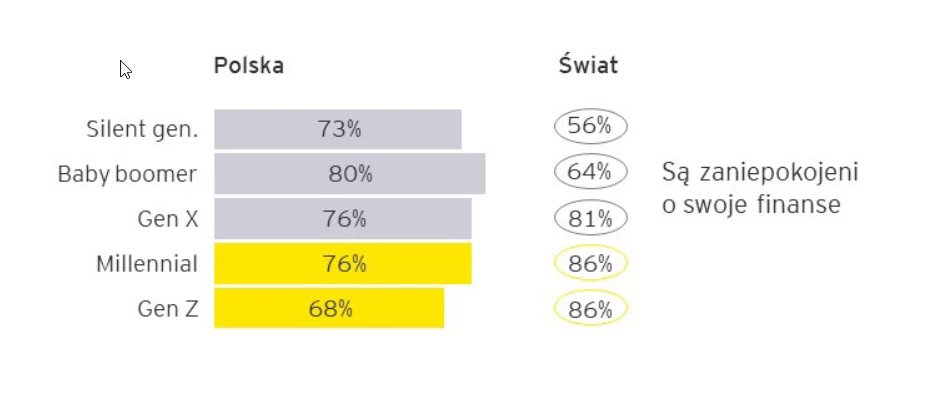
Task: Click Millennial's yellow-outlined 86% oval
Action: 590,263
